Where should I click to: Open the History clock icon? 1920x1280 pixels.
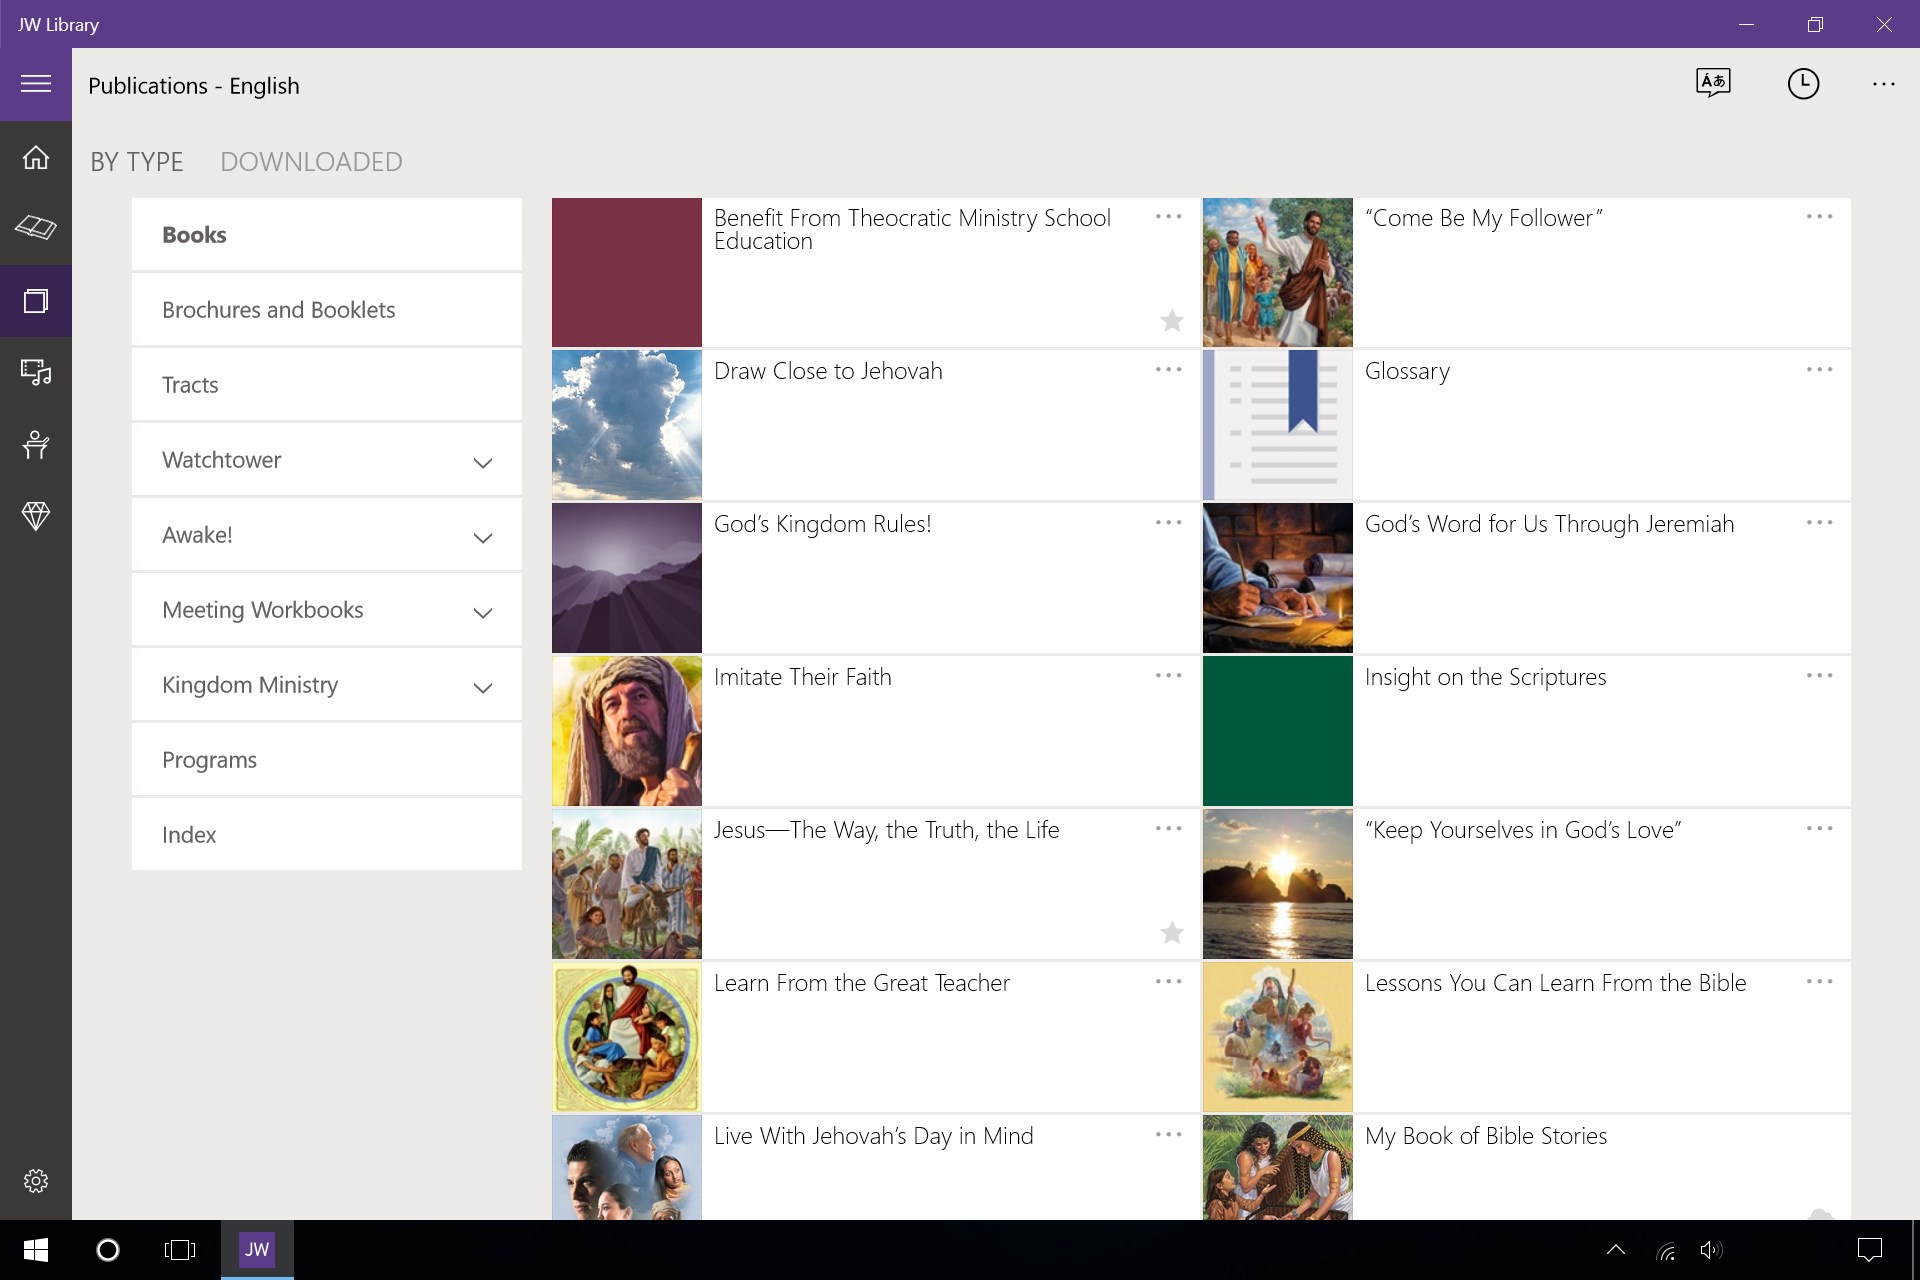coord(1803,84)
